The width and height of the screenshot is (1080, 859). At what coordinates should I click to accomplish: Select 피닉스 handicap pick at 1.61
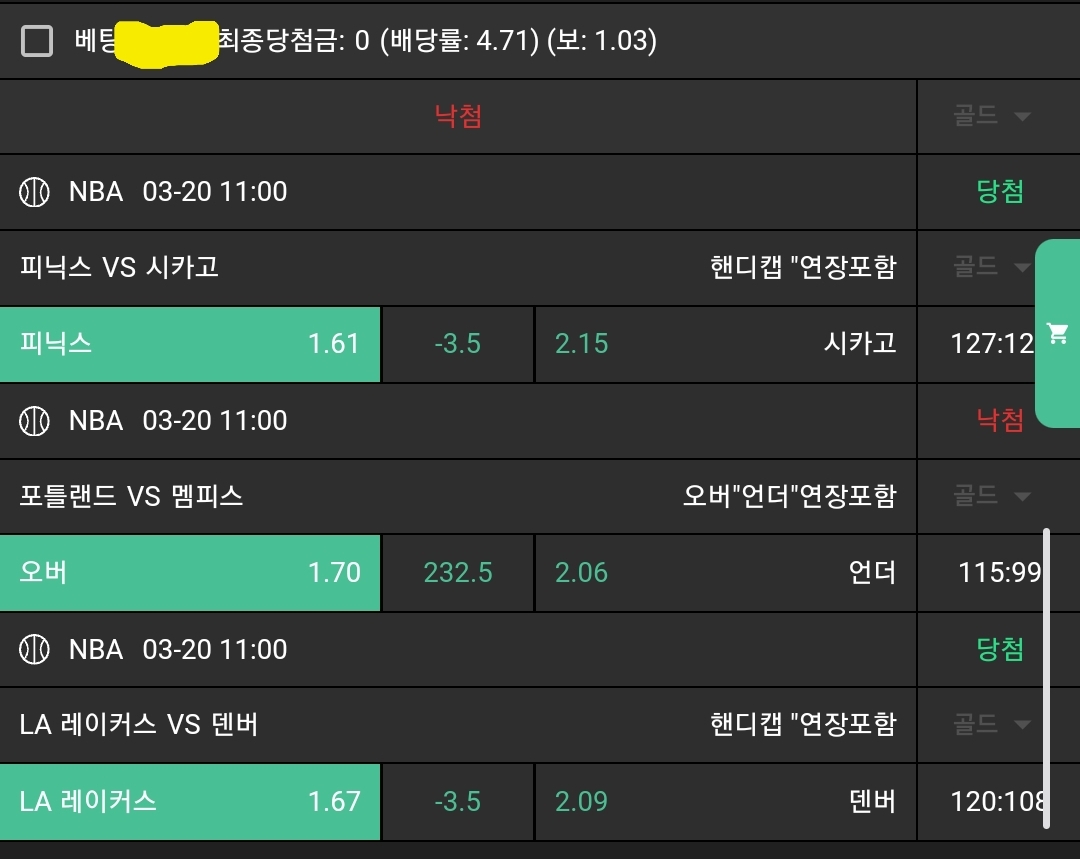pos(190,344)
